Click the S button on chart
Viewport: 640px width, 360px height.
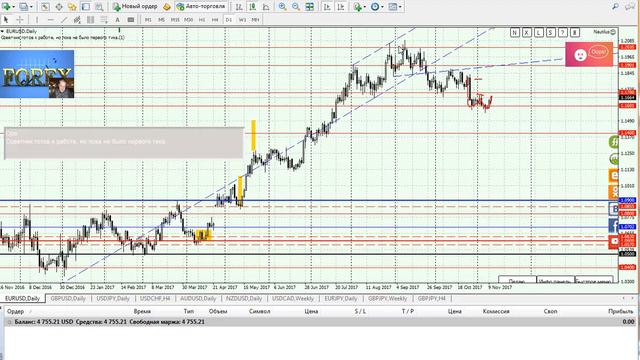point(551,32)
